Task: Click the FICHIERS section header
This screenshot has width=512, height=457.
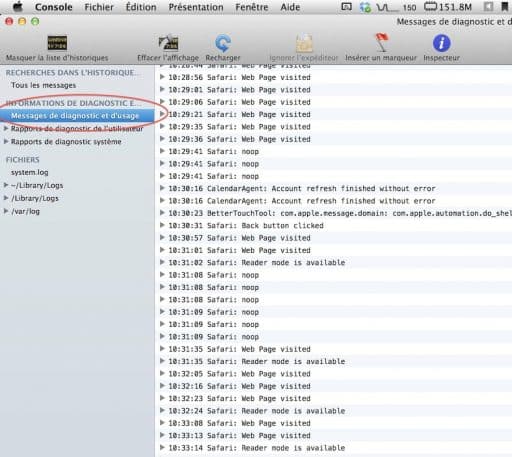Action: pyautogui.click(x=22, y=160)
